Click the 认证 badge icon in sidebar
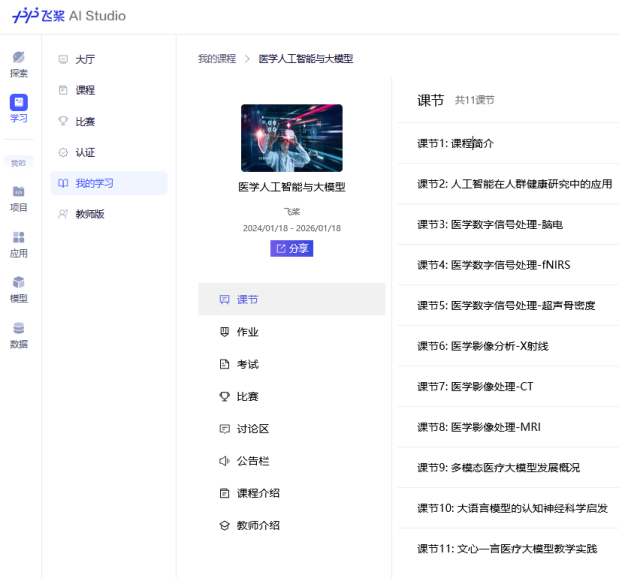619x578 pixels. tap(63, 152)
